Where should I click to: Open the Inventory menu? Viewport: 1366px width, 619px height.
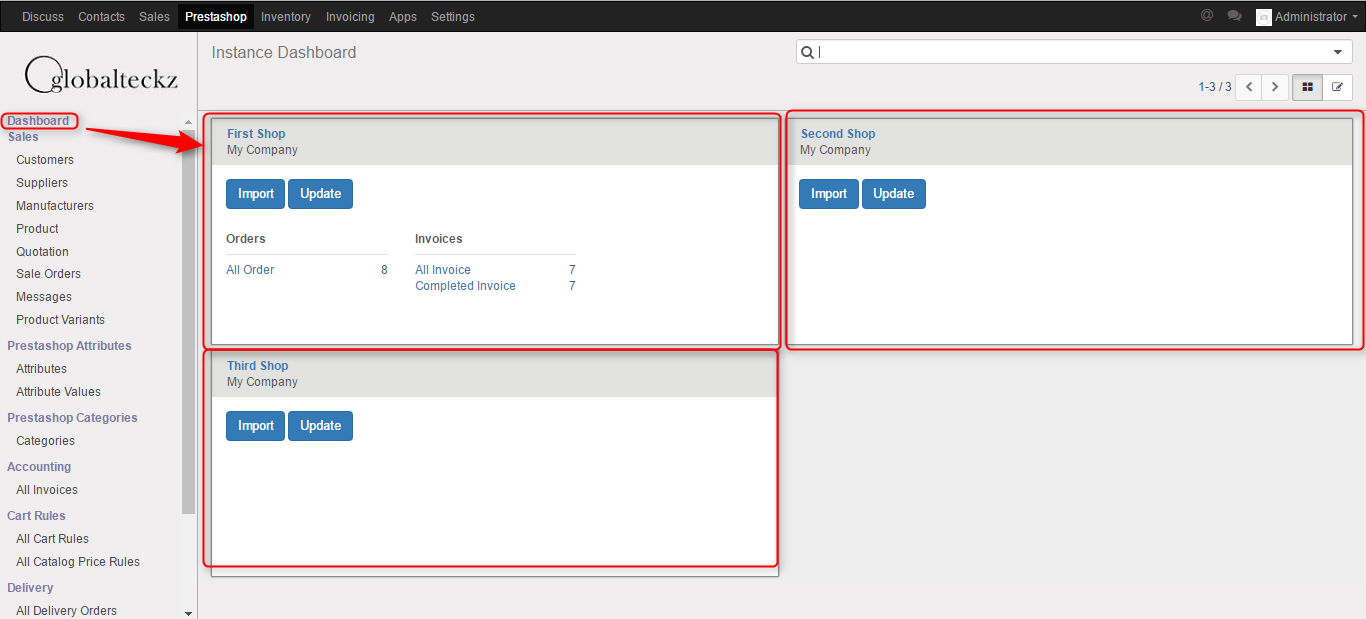click(286, 17)
